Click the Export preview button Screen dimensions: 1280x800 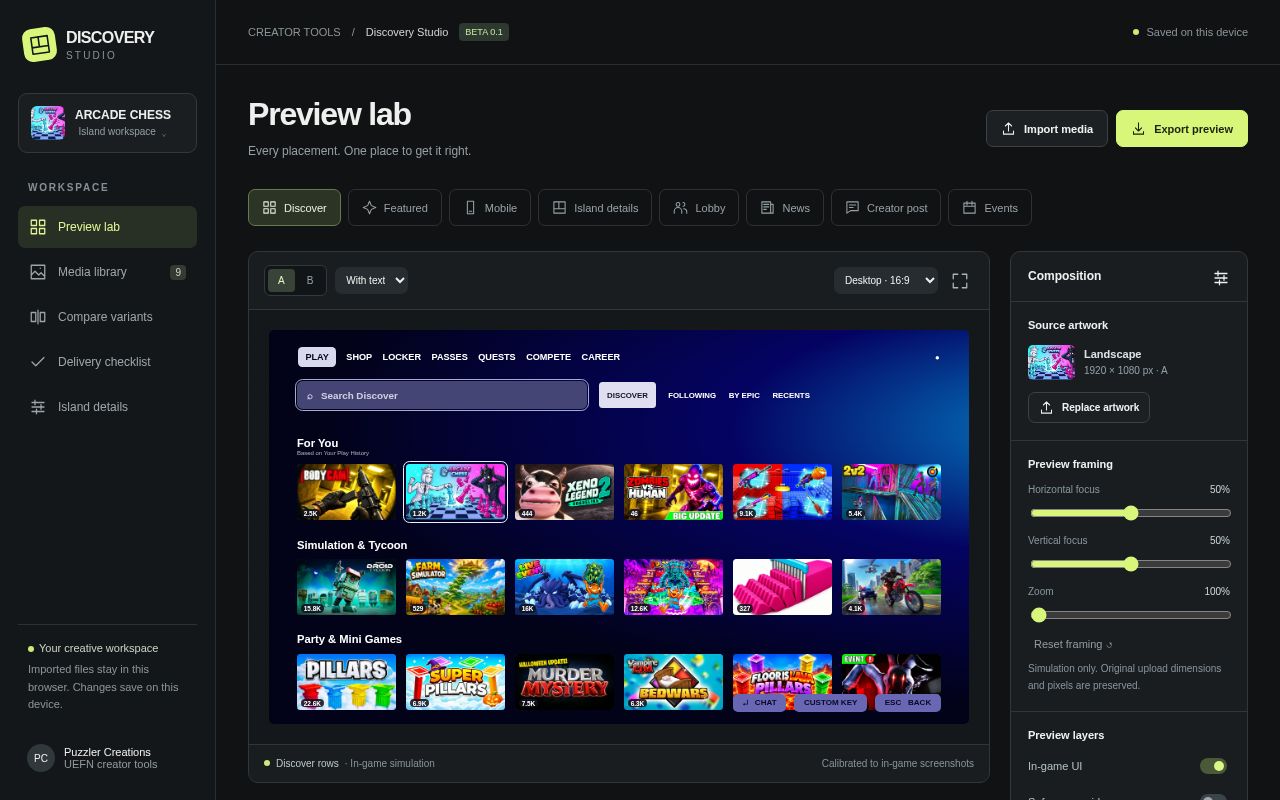click(x=1182, y=129)
